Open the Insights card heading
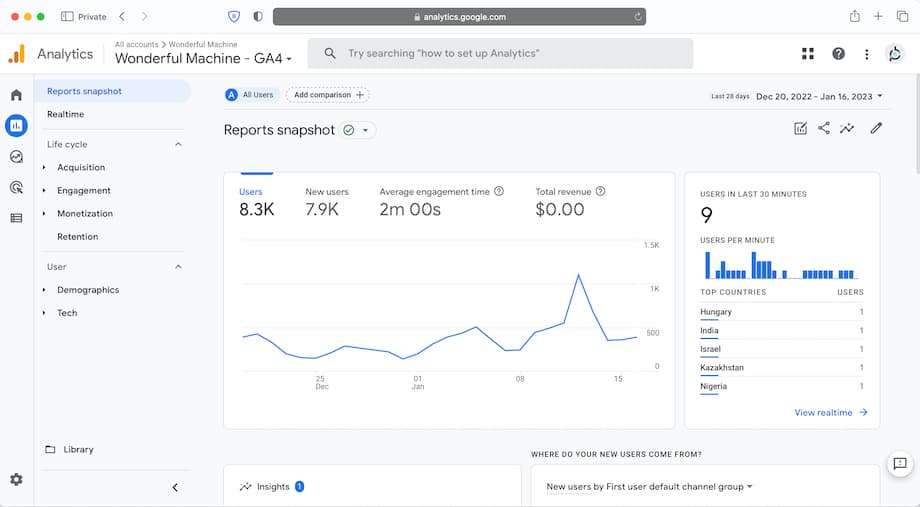This screenshot has height=507, width=920. (273, 486)
